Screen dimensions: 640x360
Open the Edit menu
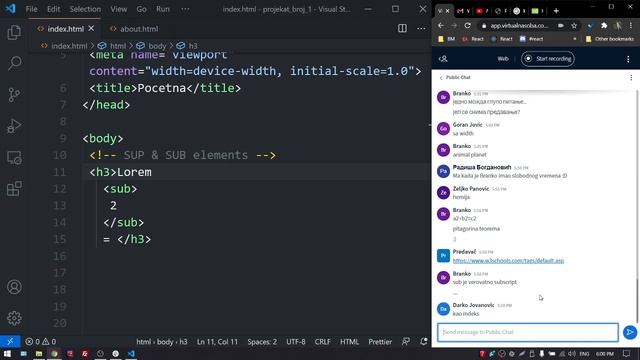pos(53,9)
